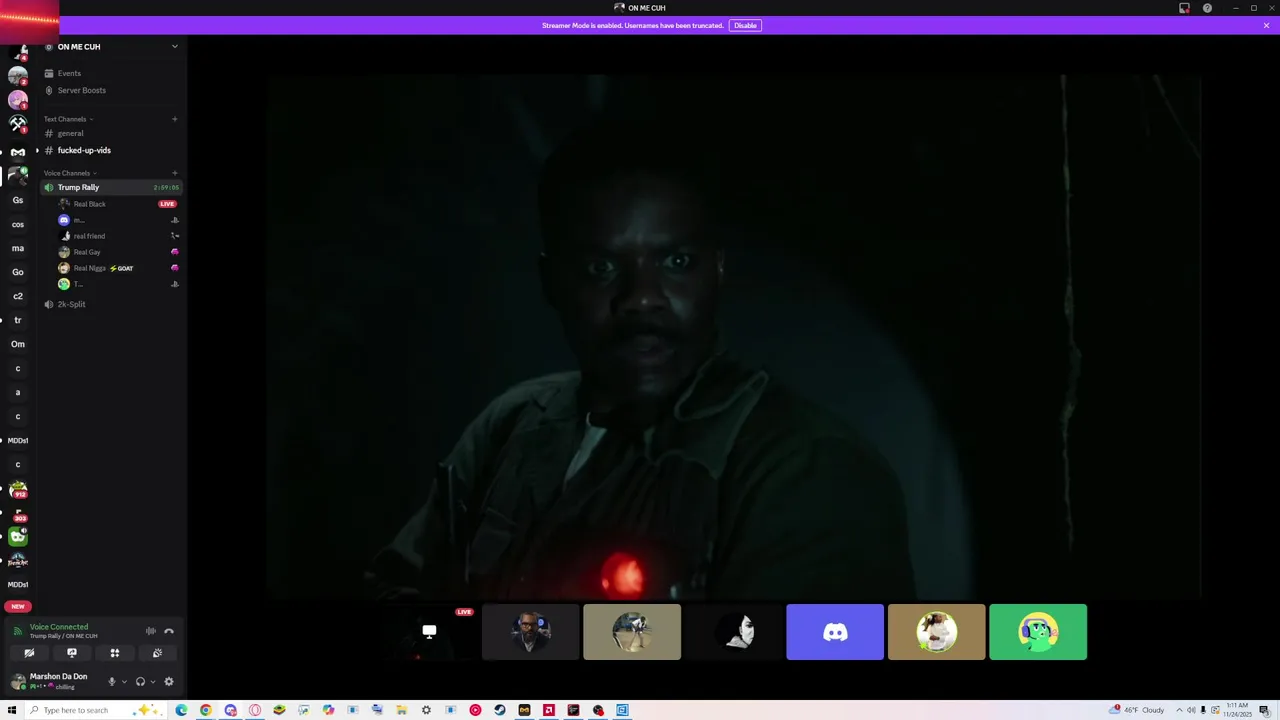The width and height of the screenshot is (1280, 720).
Task: Disconnect from the voice channel
Action: point(169,631)
